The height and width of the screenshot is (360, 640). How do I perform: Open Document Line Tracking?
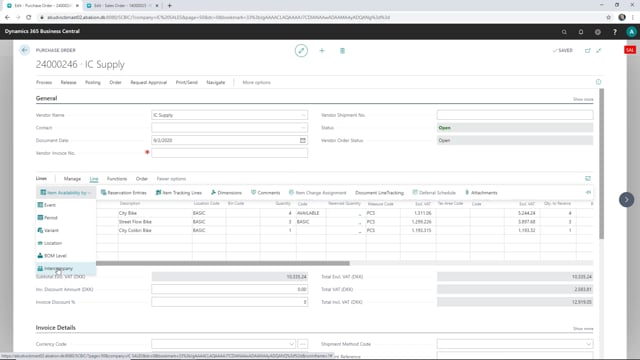[x=379, y=193]
